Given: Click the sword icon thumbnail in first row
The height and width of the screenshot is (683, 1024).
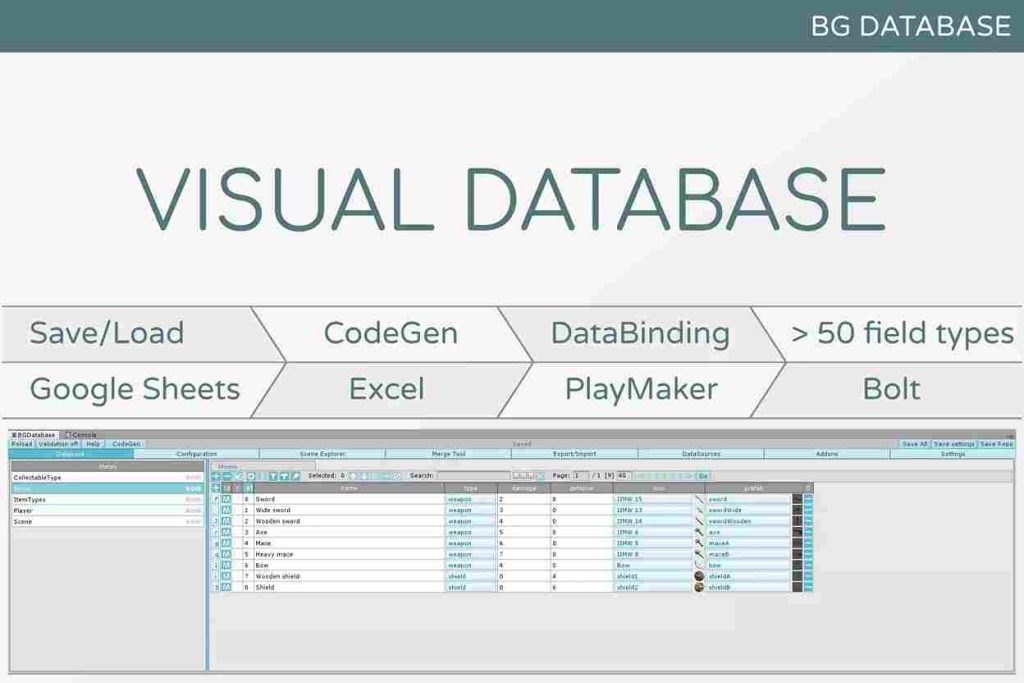Looking at the screenshot, I should pos(699,499).
